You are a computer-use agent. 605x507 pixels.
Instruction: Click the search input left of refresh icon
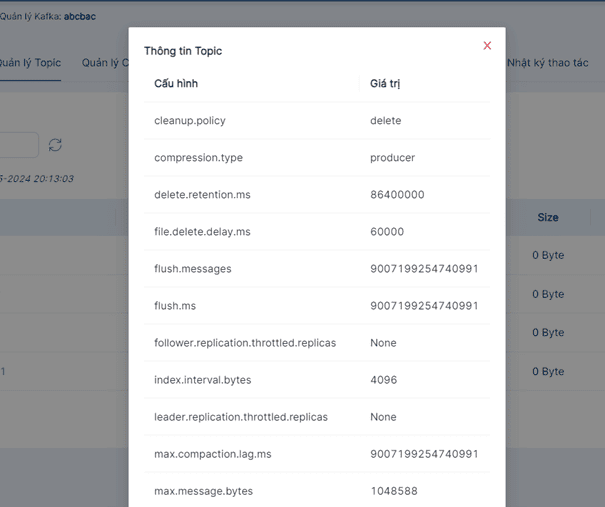(18, 145)
